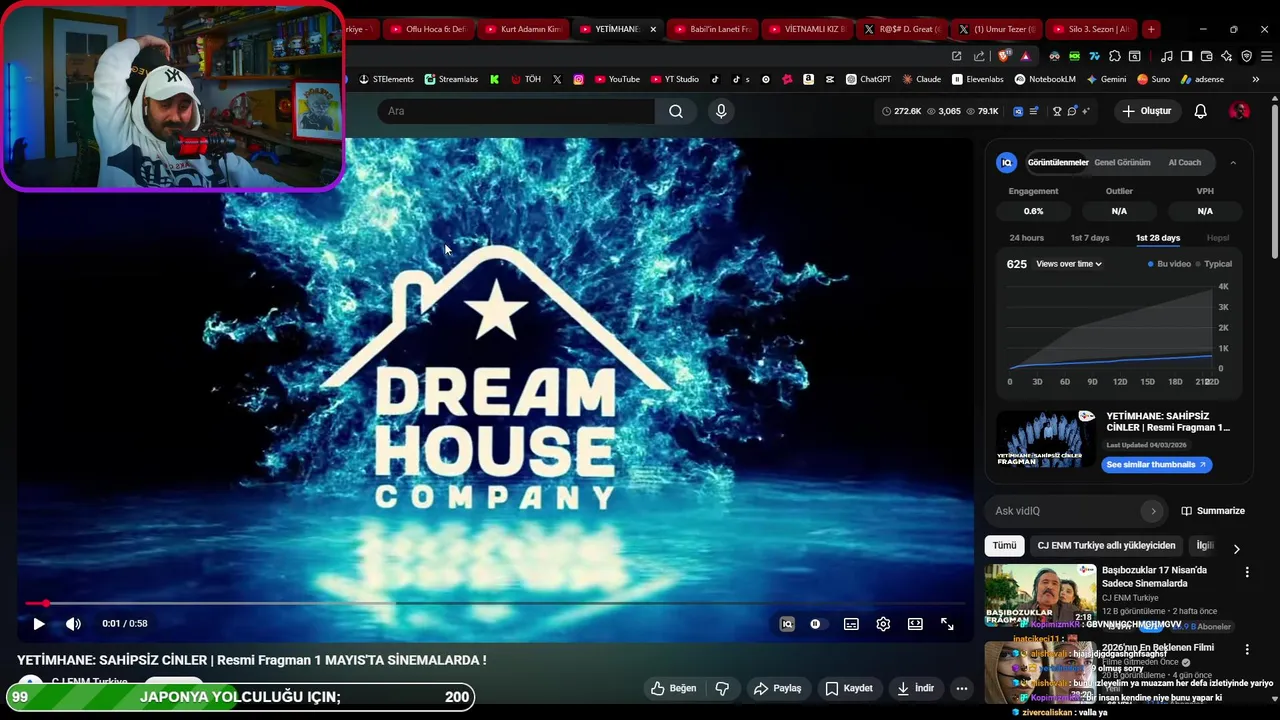
Task: Select the Tümü filter chip
Action: [1004, 545]
